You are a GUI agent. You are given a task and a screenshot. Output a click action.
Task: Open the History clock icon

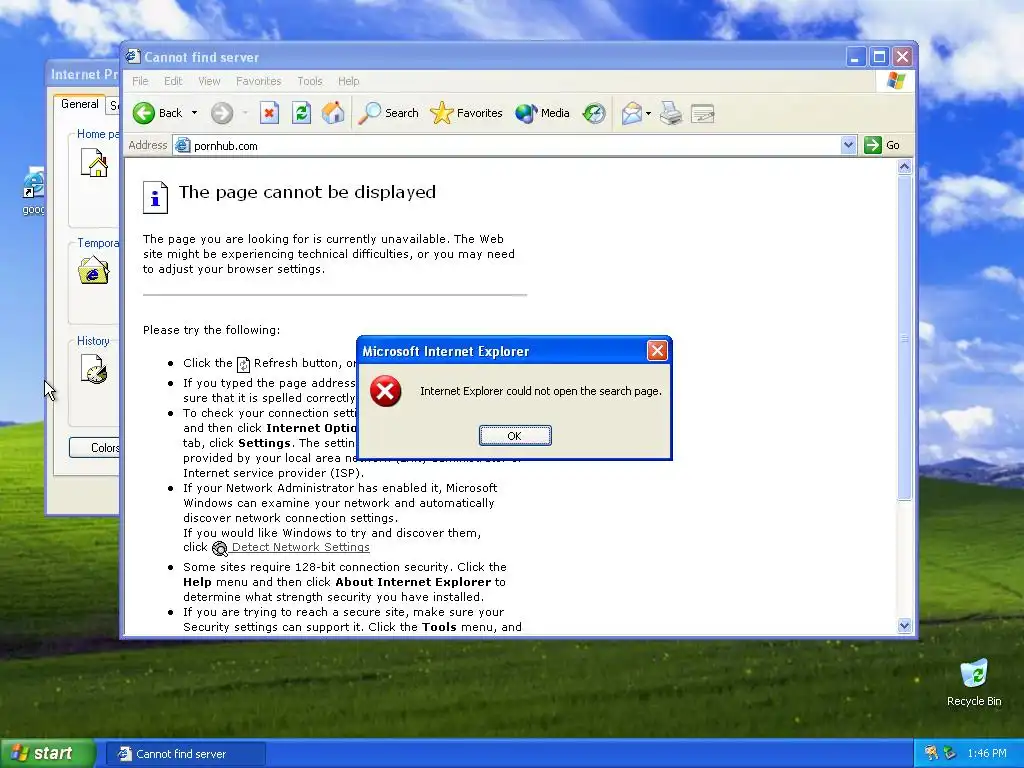[594, 113]
